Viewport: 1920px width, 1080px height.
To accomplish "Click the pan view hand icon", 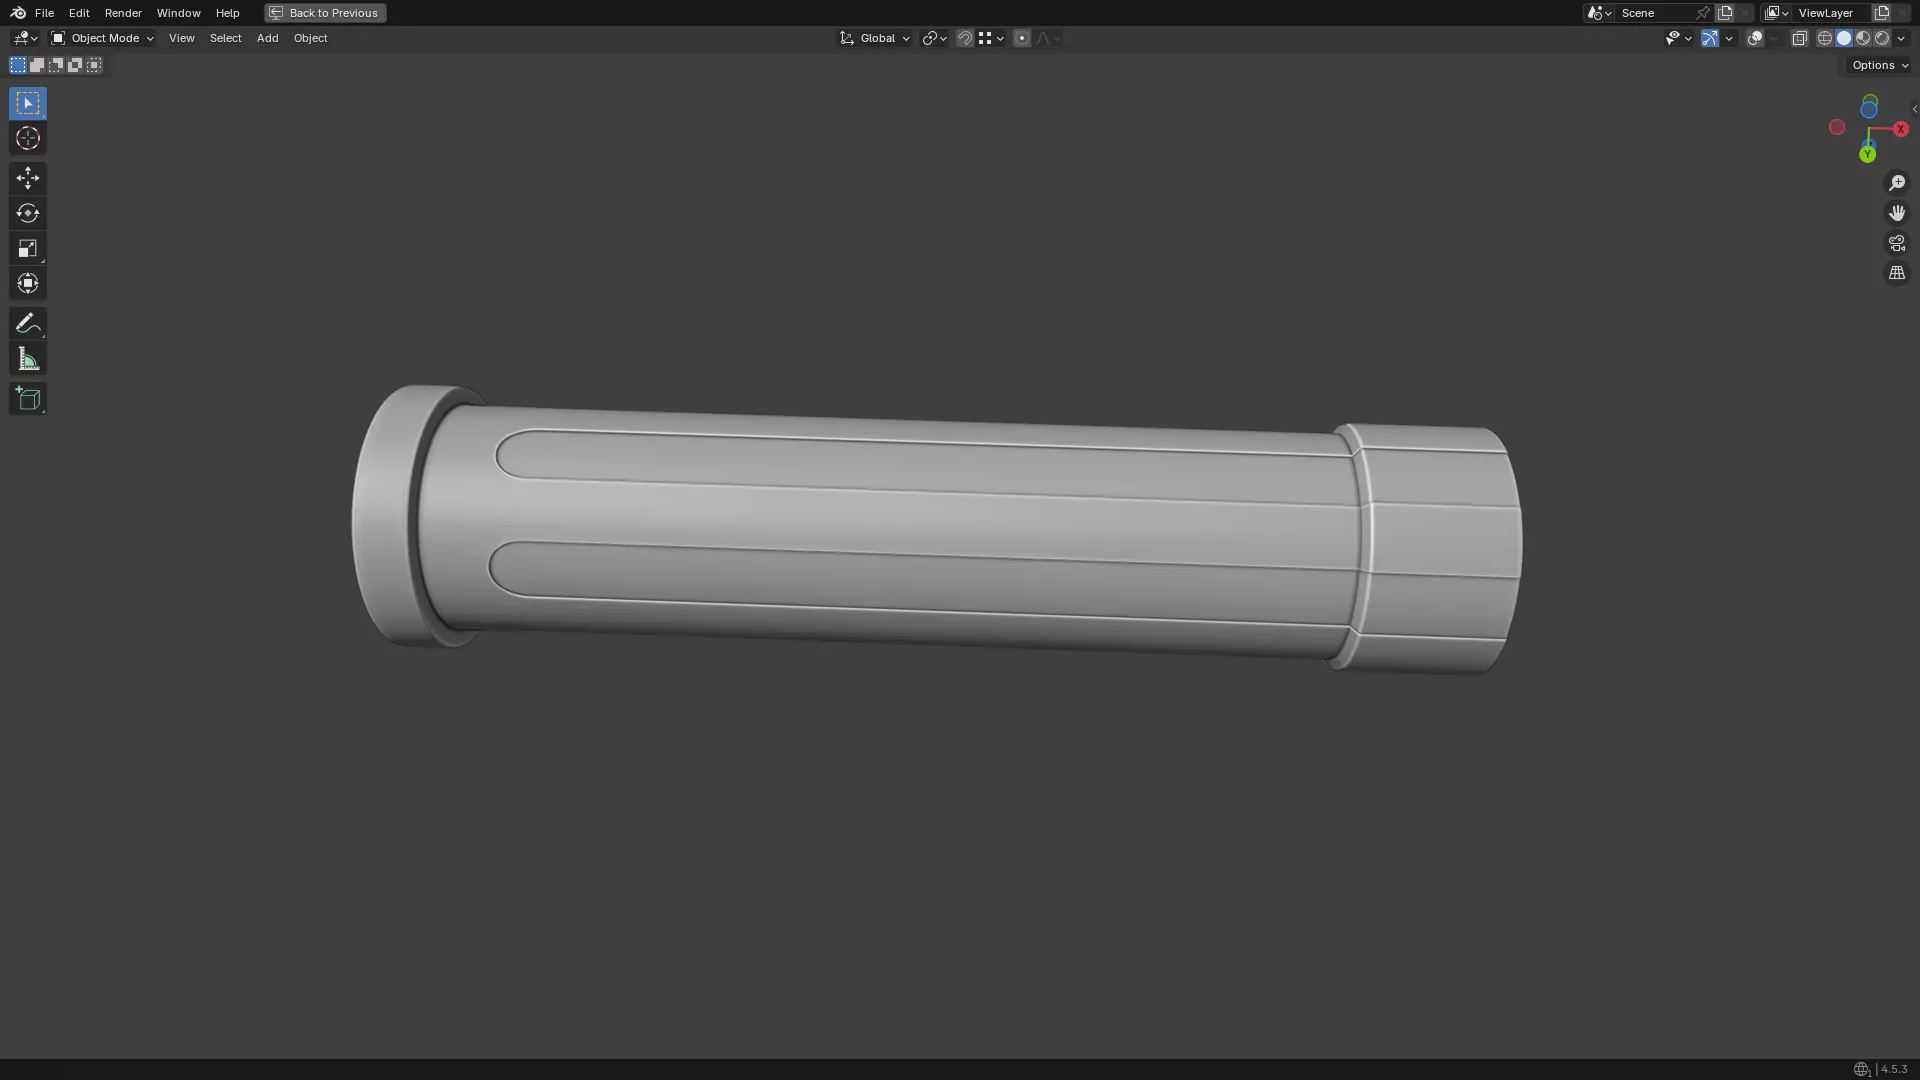I will coord(1897,213).
